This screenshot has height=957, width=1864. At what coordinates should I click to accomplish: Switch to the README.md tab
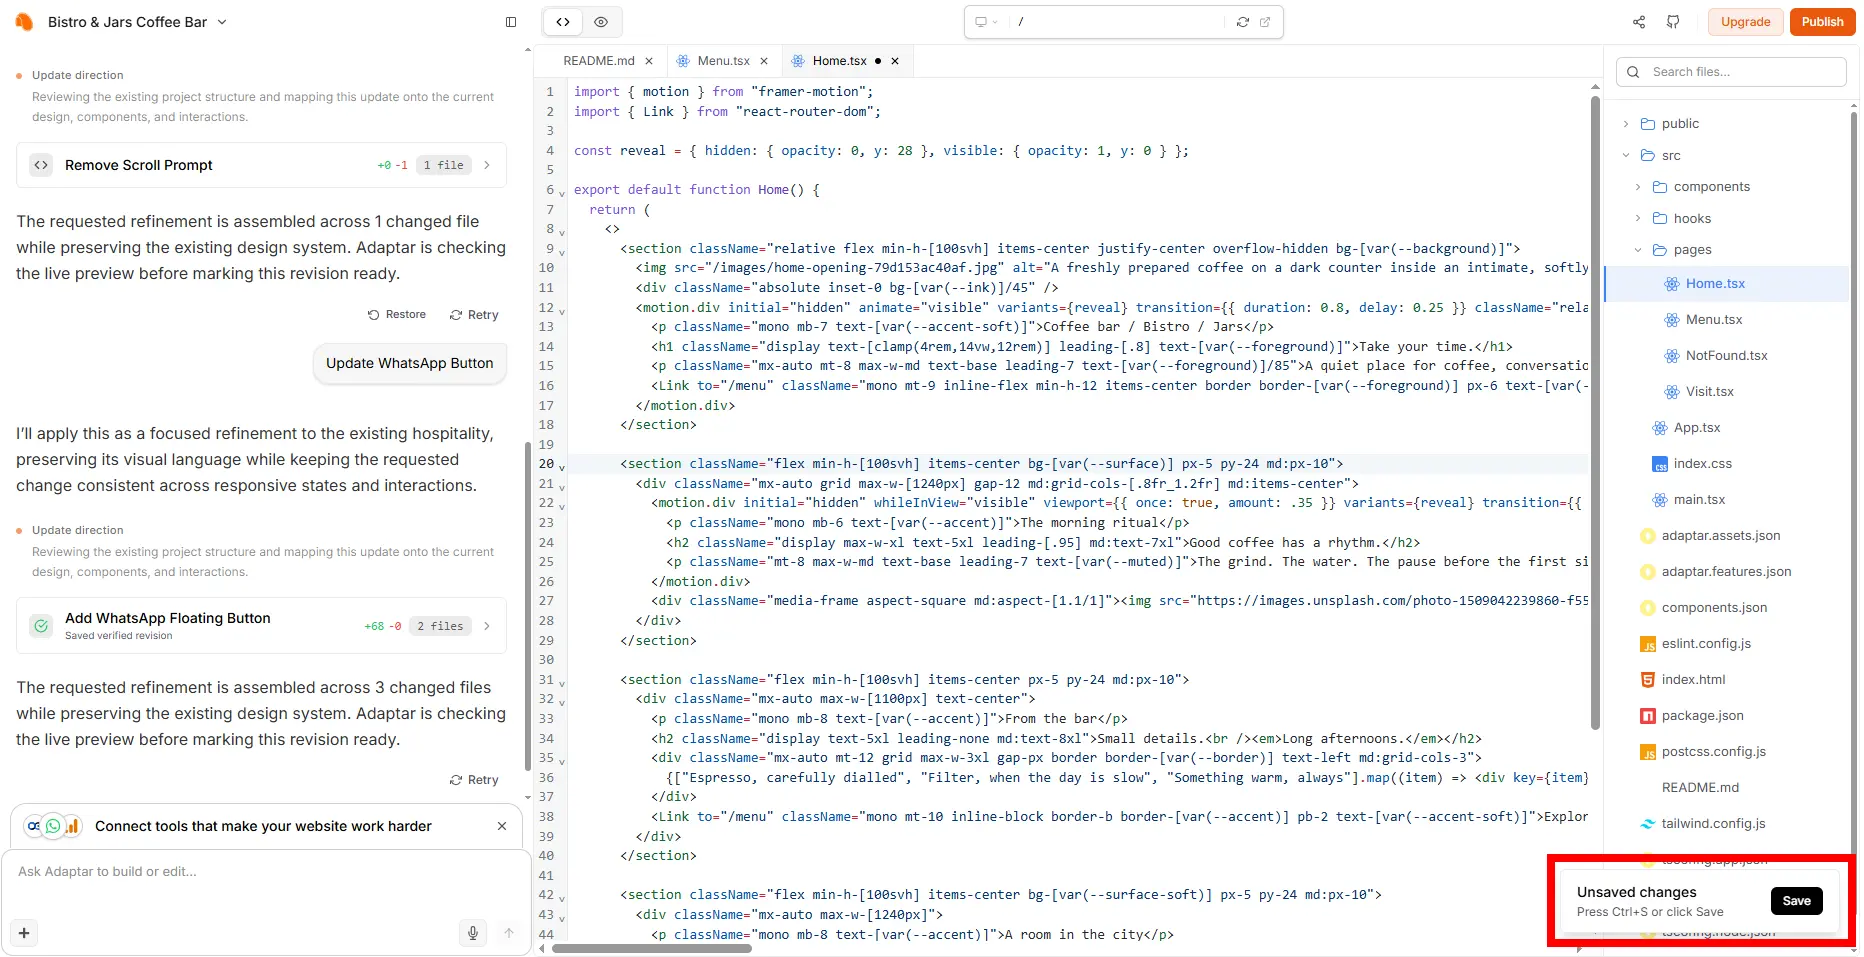tap(598, 61)
